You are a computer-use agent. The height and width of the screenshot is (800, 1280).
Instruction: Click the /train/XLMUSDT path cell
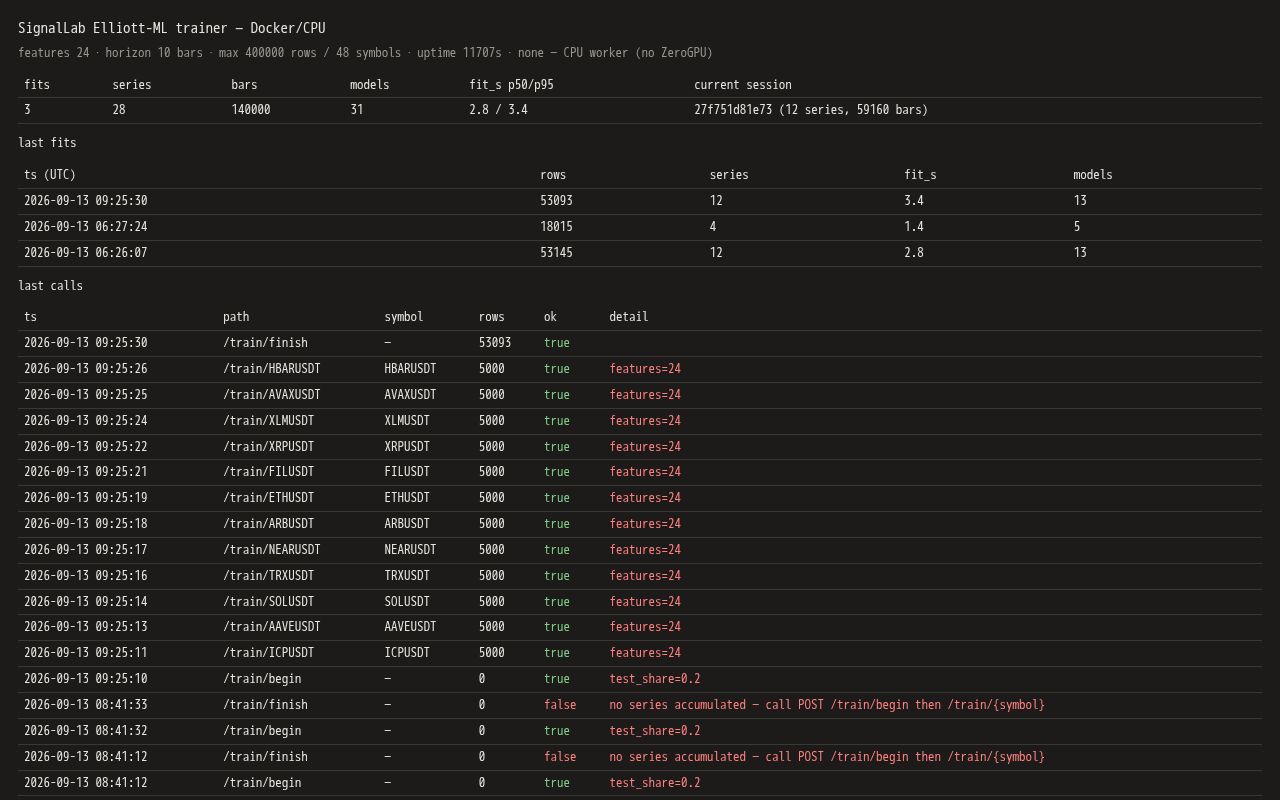(268, 421)
